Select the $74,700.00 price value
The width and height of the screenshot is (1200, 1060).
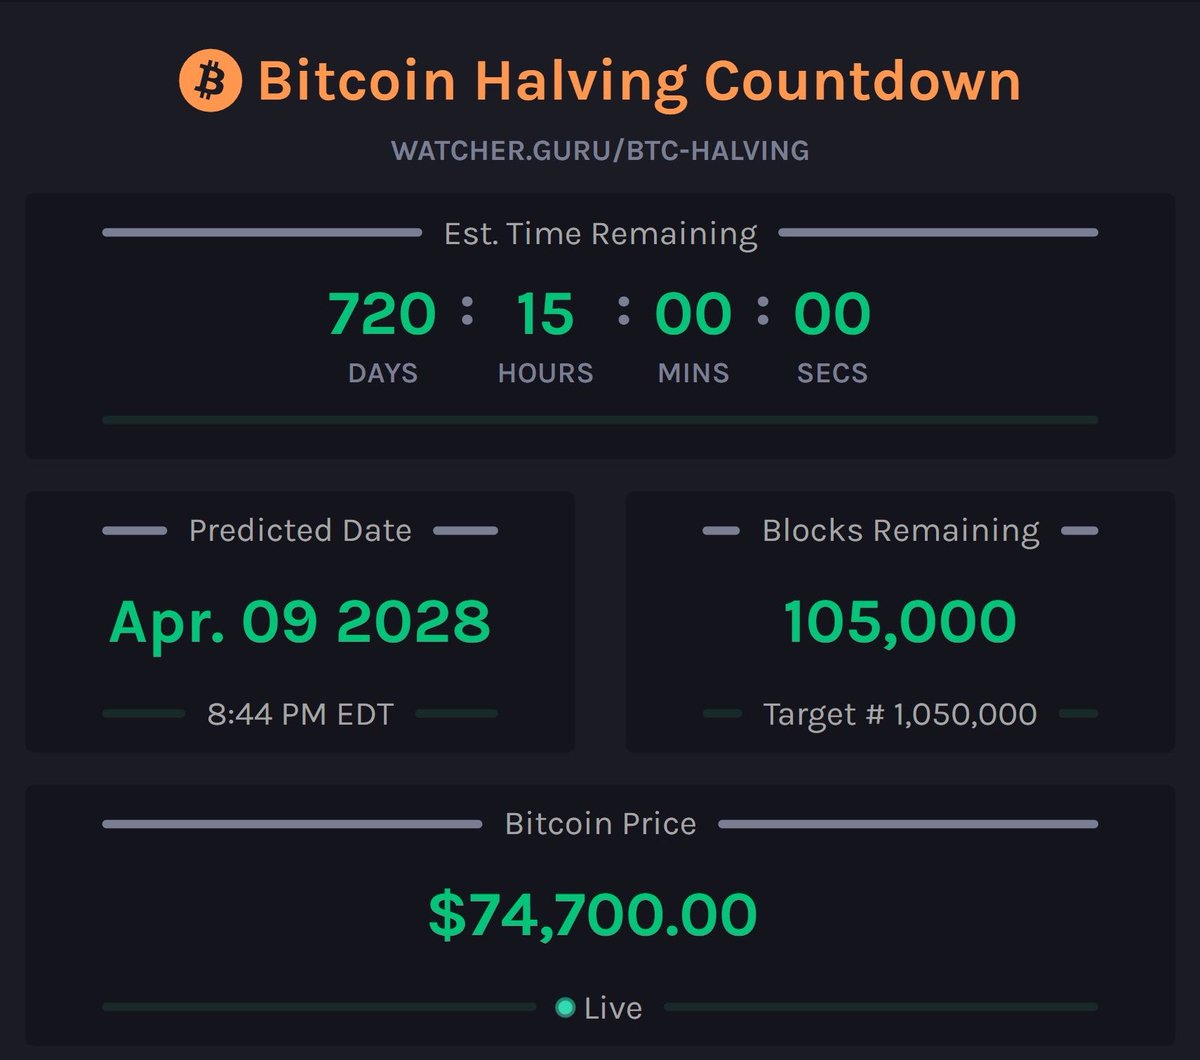tap(593, 915)
